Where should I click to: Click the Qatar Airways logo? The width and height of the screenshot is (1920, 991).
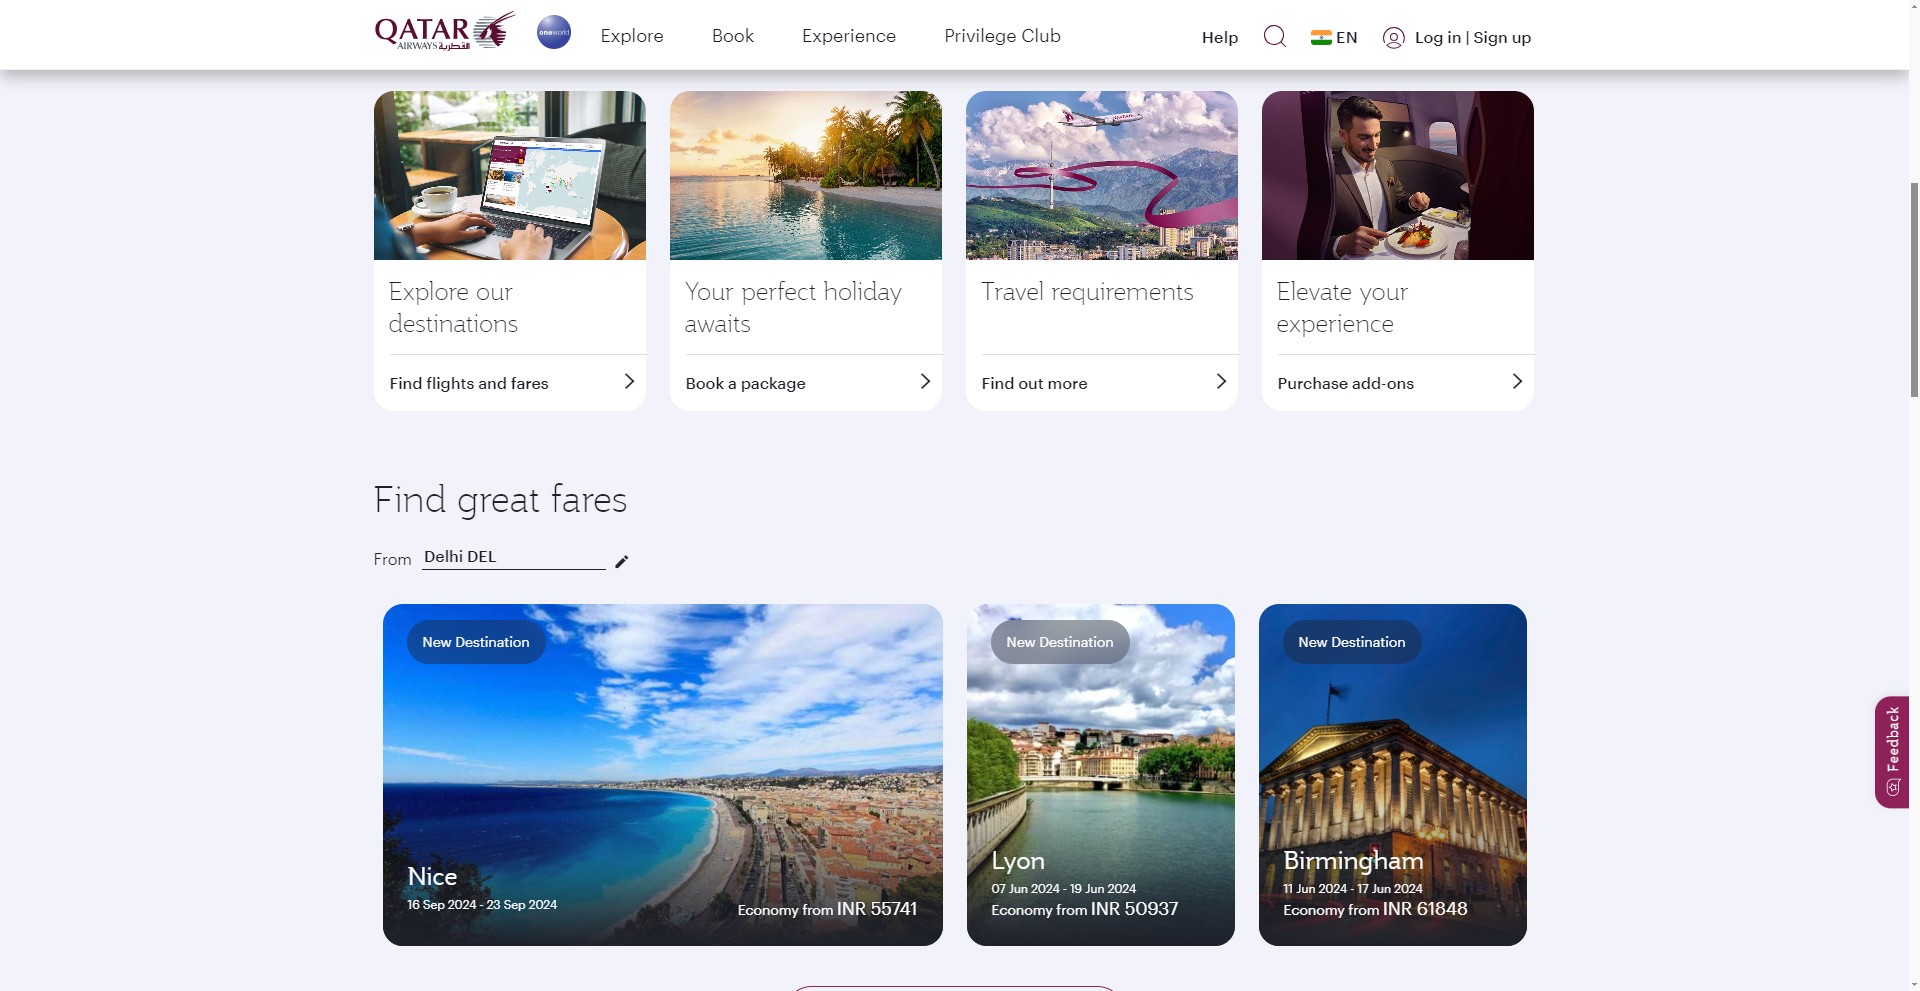444,32
